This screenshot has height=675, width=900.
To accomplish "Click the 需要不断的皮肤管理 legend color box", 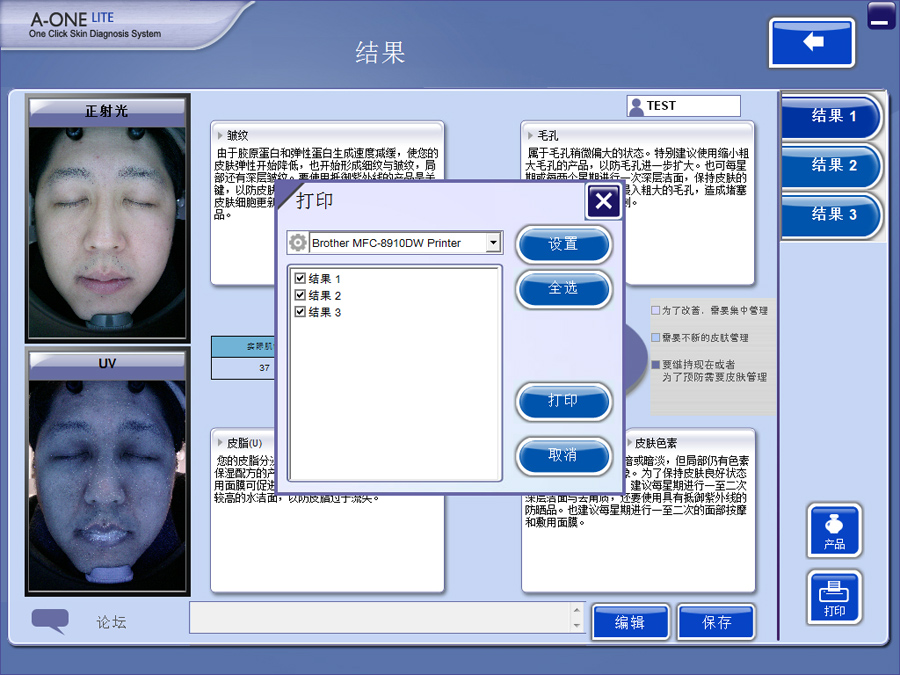I will coord(655,338).
